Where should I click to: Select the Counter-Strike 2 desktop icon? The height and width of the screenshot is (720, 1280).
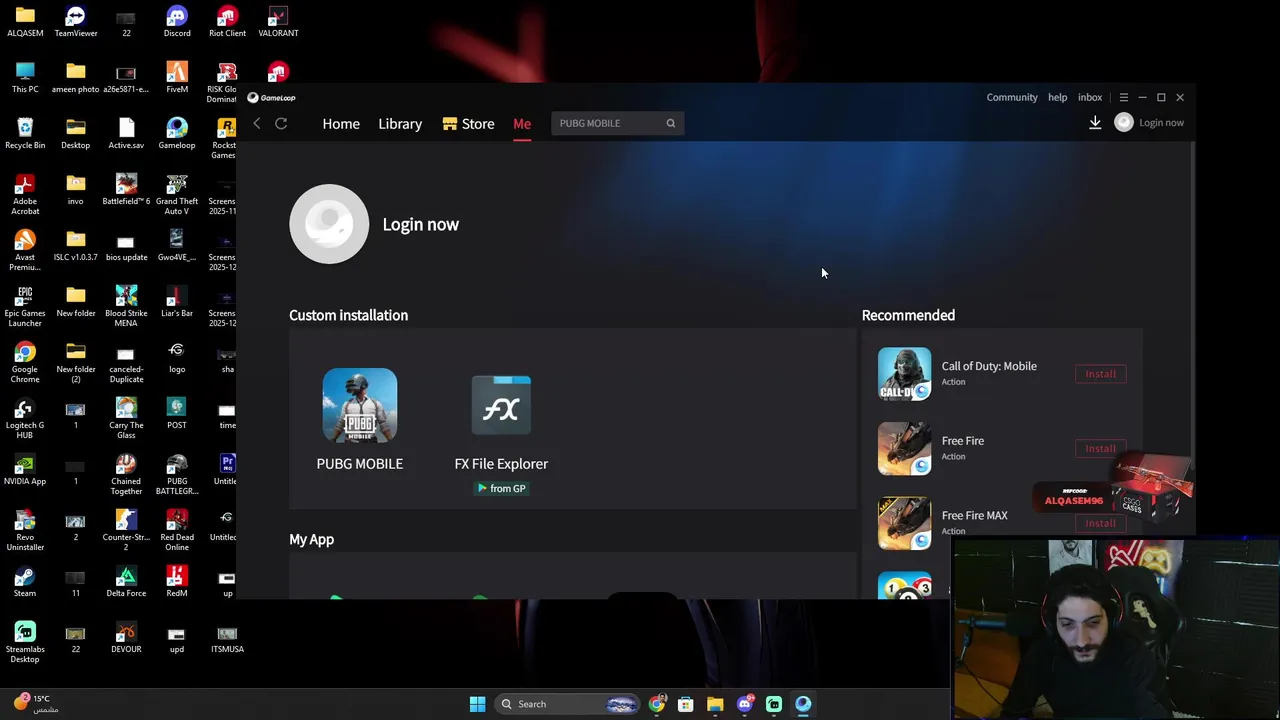tap(126, 530)
